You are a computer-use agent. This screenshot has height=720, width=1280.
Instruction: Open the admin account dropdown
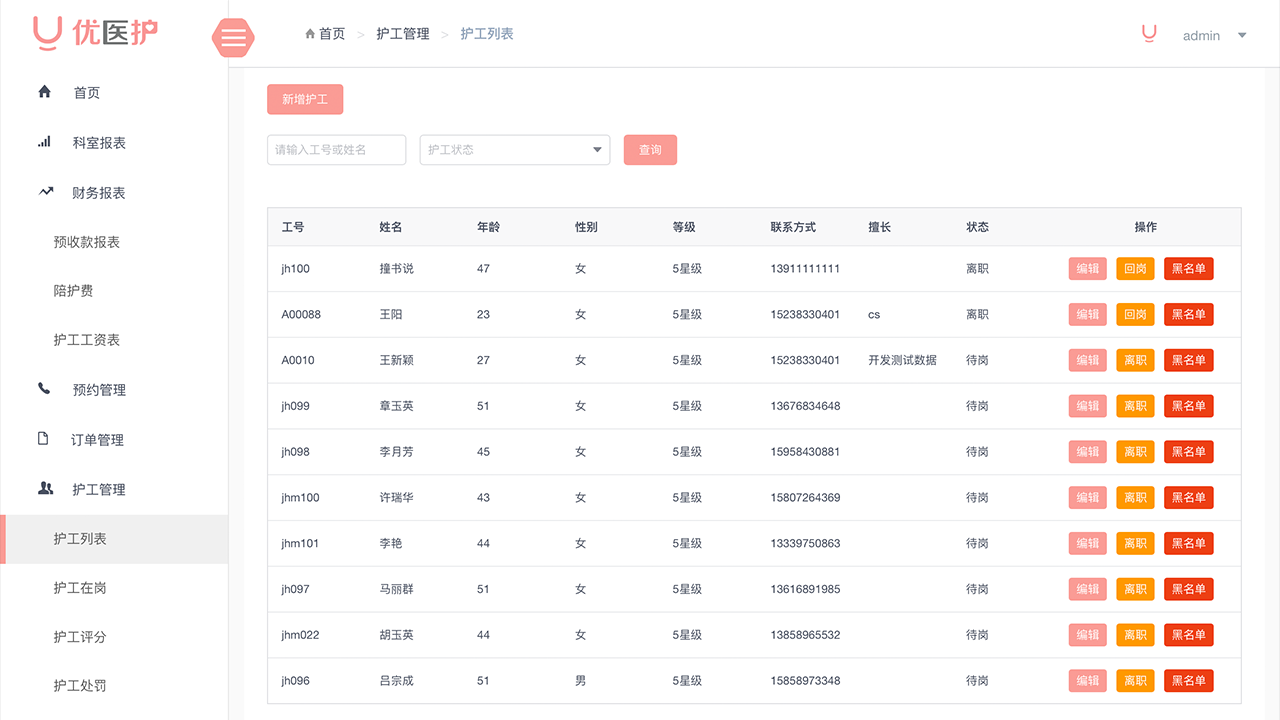point(1215,35)
